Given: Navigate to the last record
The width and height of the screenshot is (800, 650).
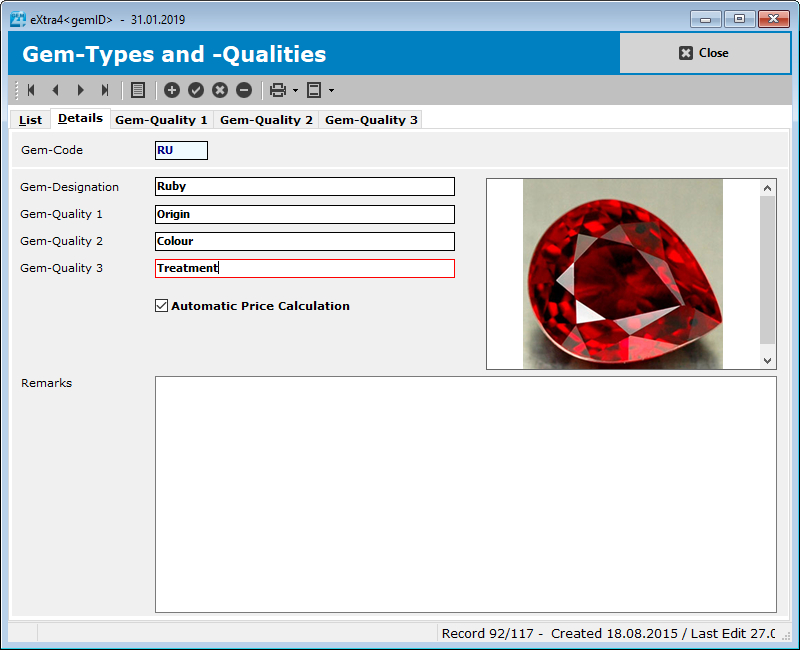Looking at the screenshot, I should [x=104, y=90].
